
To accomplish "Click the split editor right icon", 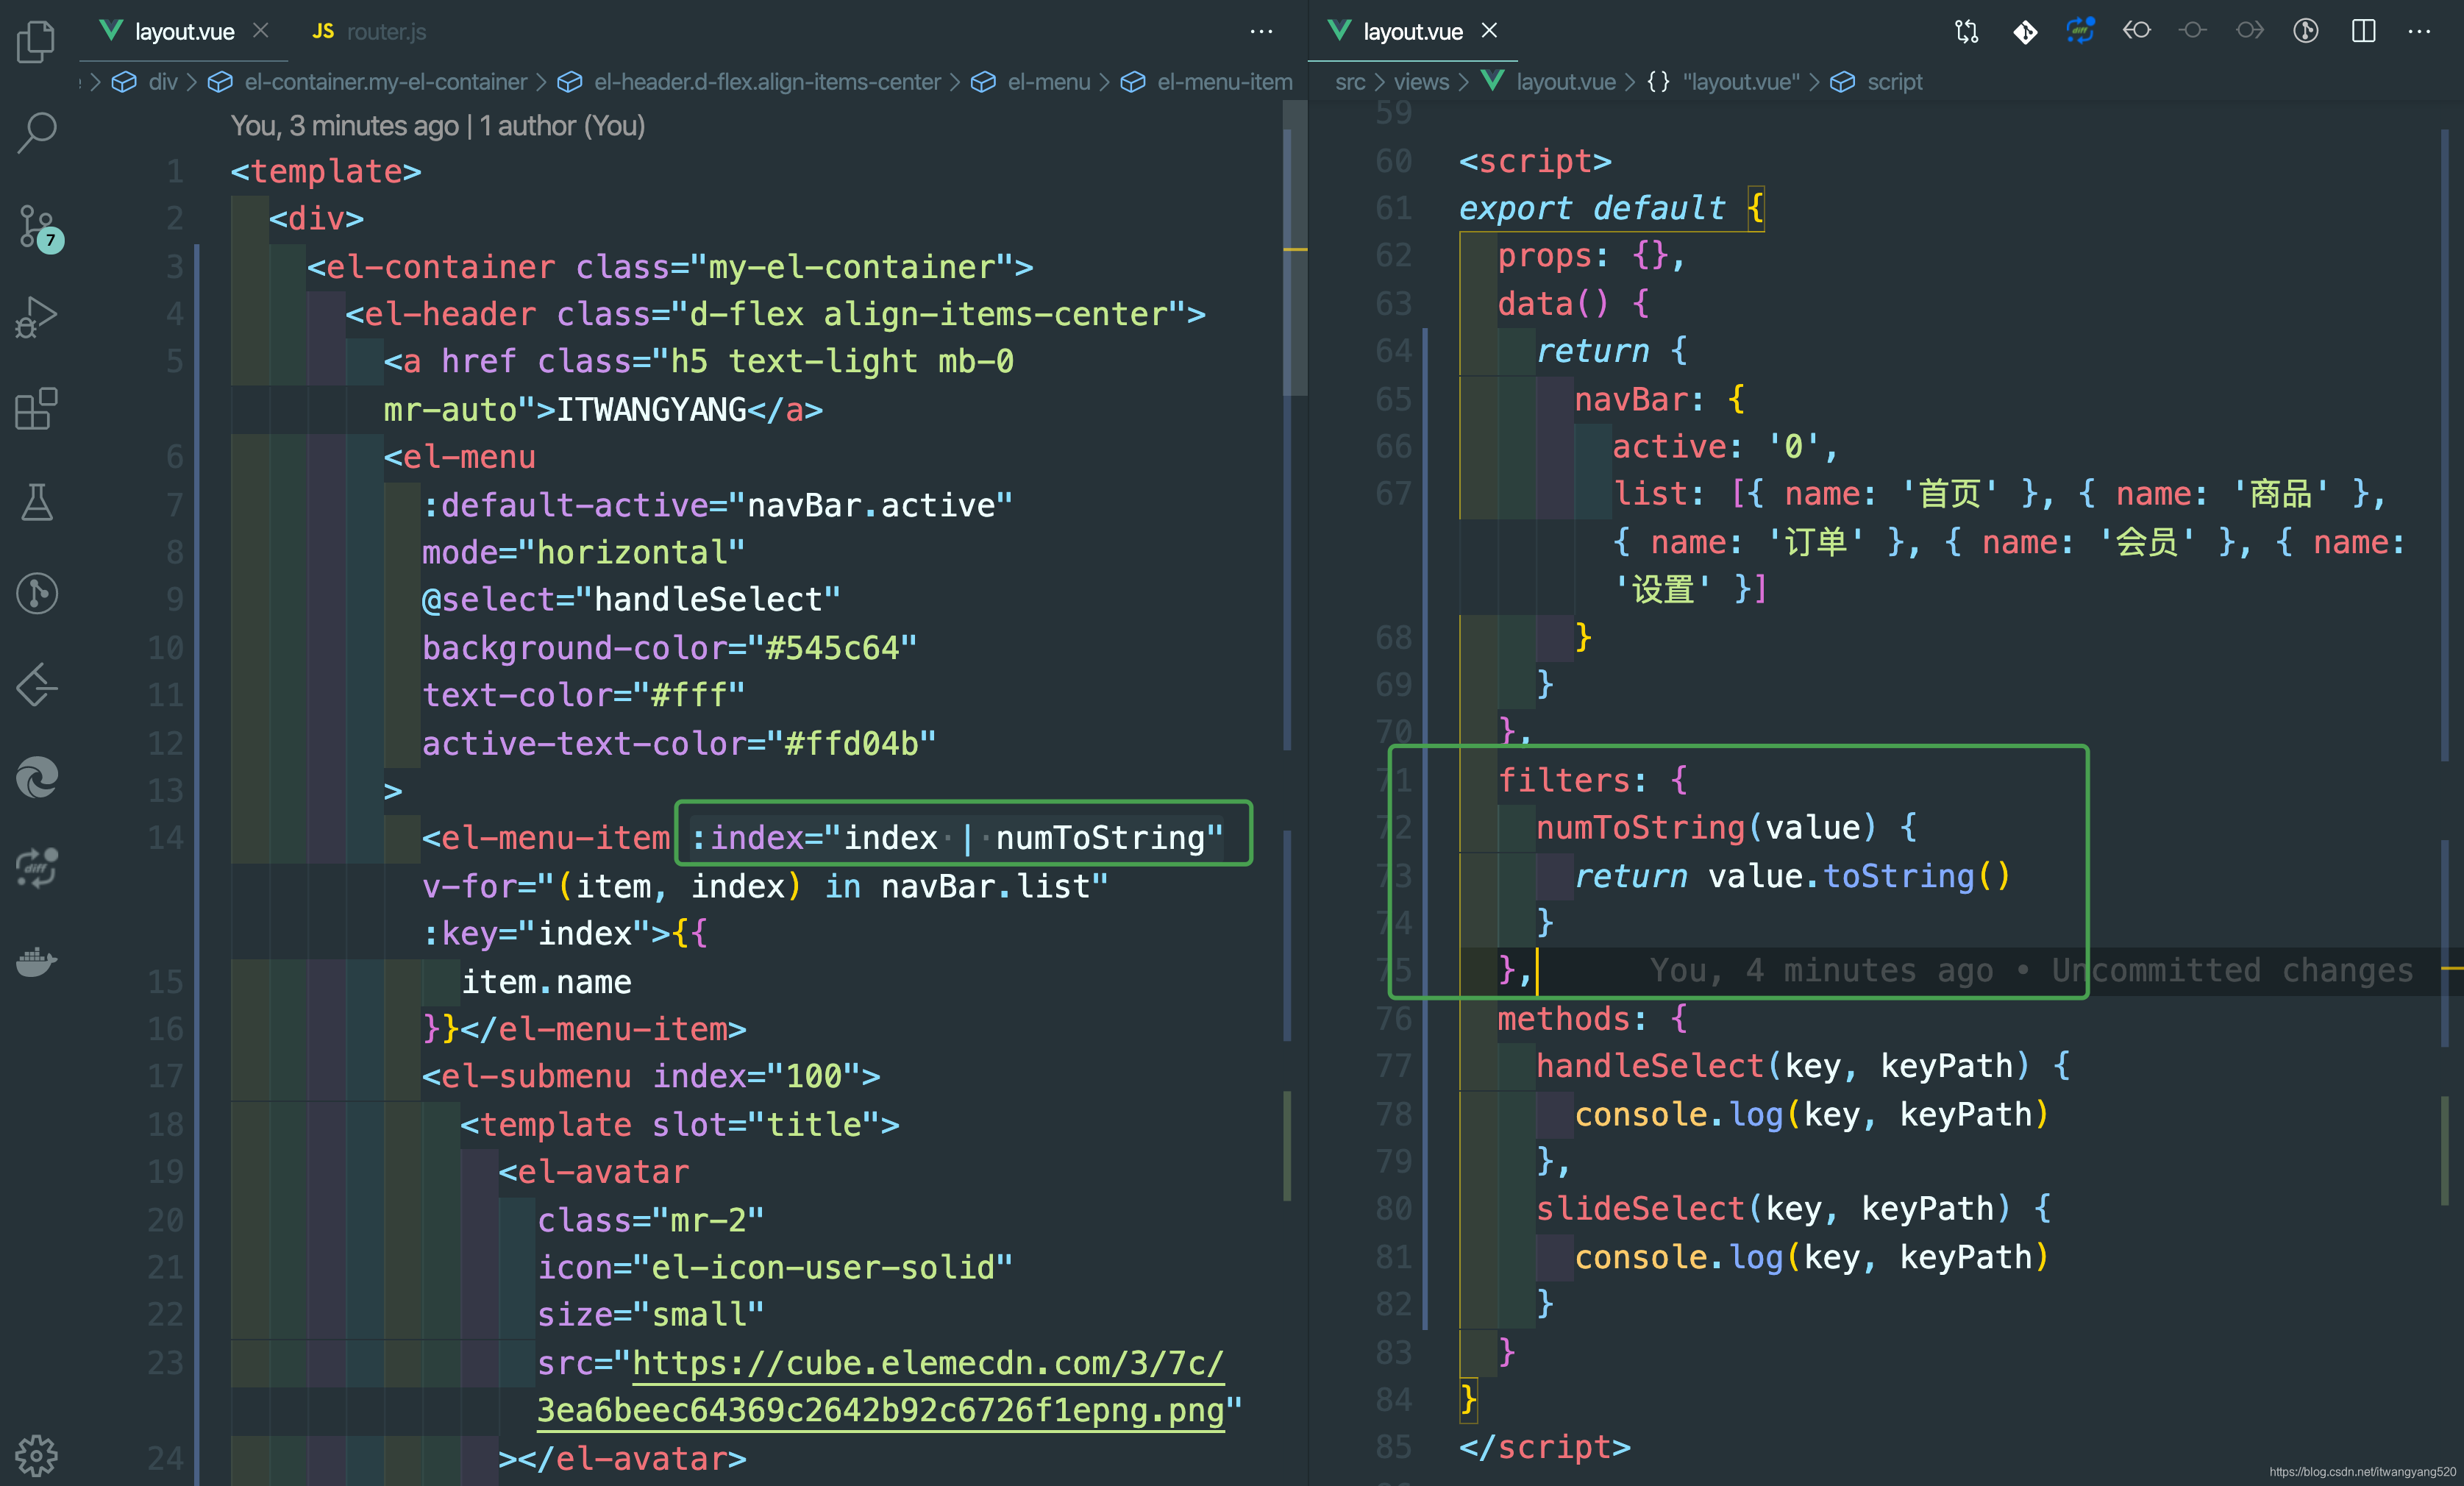I will pos(2363,31).
